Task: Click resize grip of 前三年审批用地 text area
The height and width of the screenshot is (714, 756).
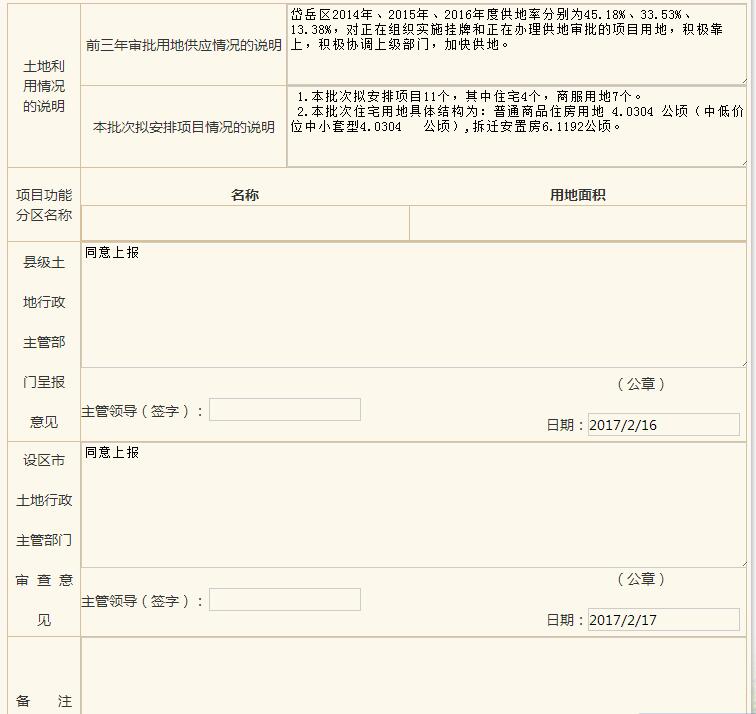Action: coord(741,79)
